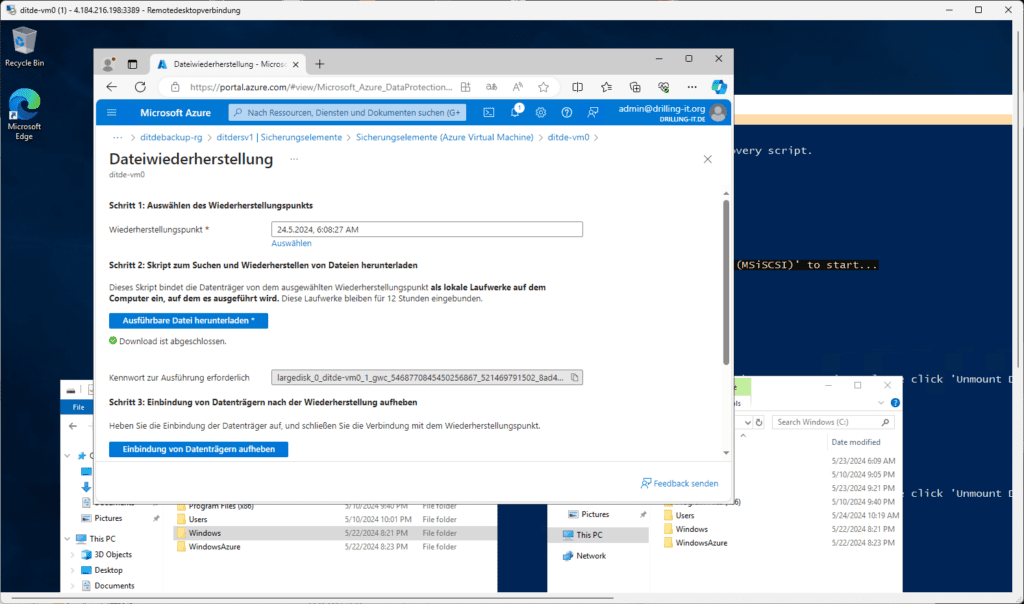Add this page to favorites star
This screenshot has width=1024, height=604.
[x=543, y=87]
